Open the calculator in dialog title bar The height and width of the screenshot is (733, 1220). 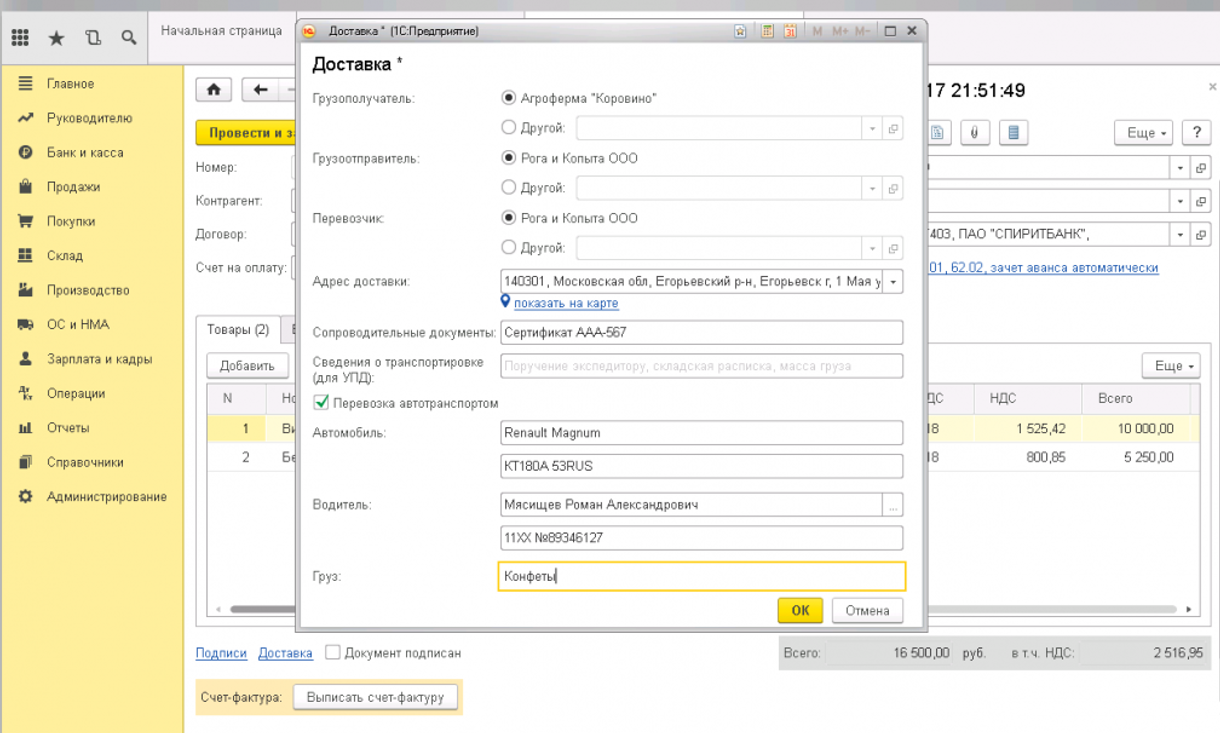[x=767, y=31]
